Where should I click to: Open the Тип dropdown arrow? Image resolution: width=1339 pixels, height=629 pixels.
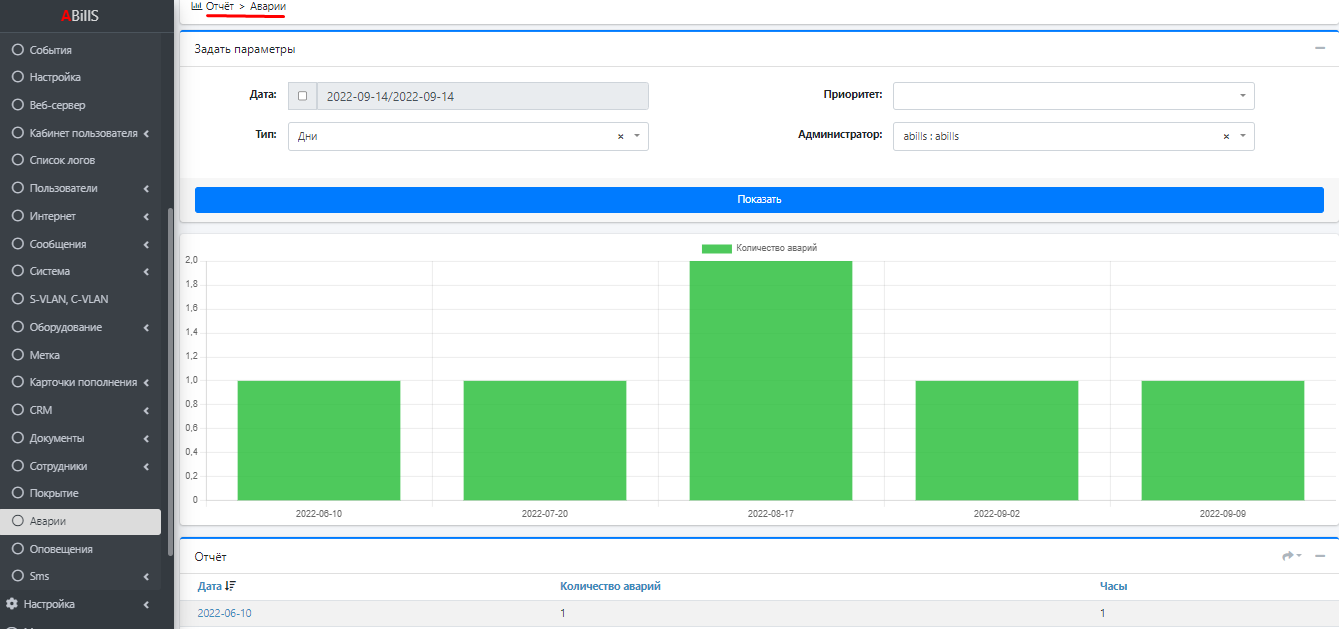coord(637,137)
